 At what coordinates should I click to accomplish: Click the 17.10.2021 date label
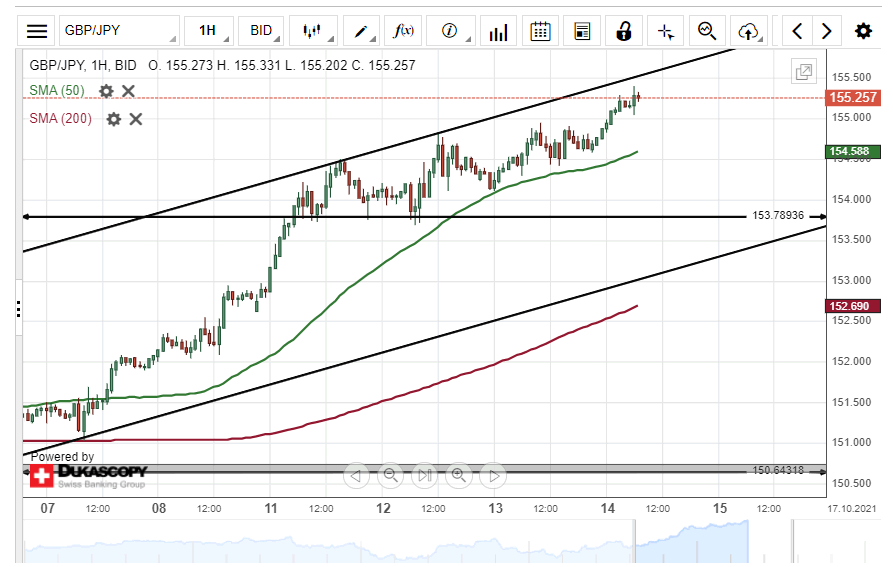click(852, 508)
